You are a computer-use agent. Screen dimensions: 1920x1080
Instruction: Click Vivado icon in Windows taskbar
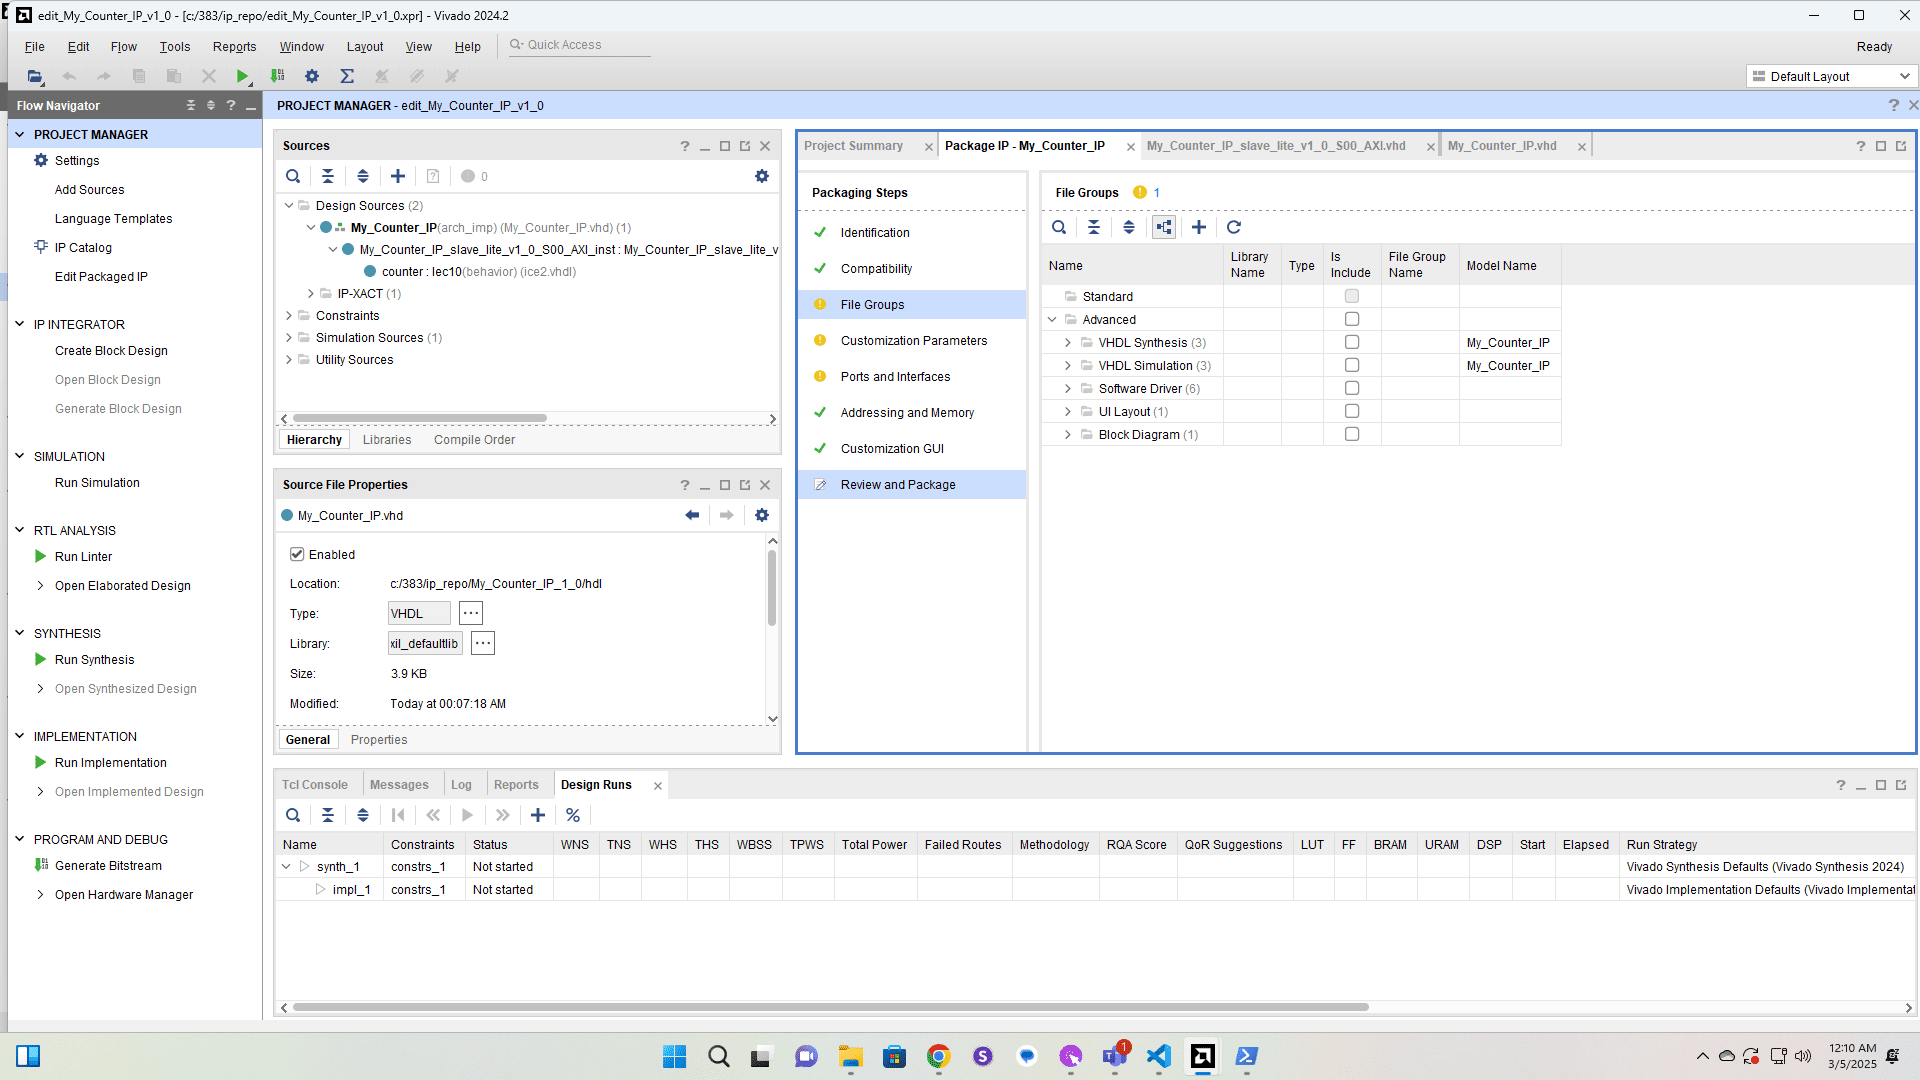[x=1203, y=1056]
